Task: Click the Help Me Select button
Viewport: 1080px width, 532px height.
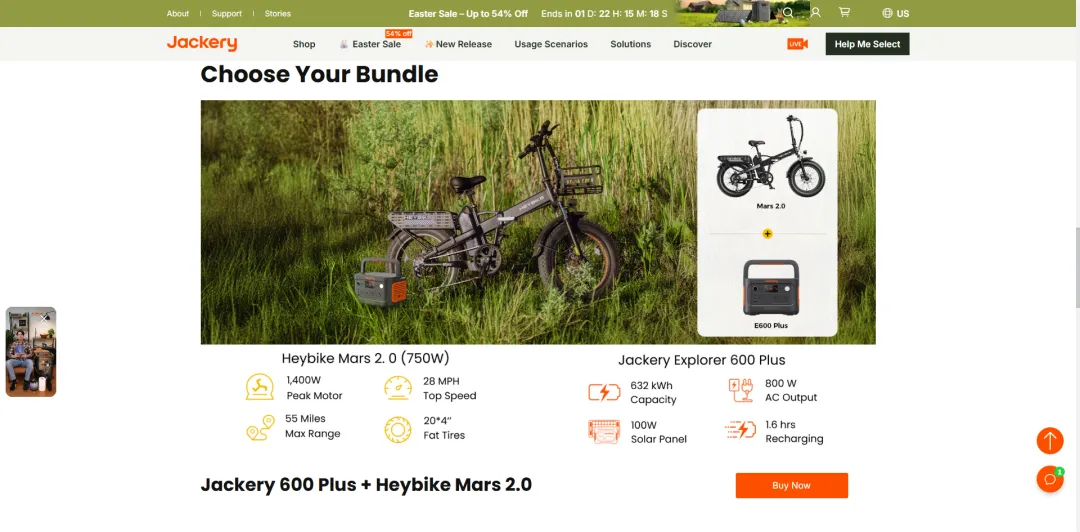Action: point(867,44)
